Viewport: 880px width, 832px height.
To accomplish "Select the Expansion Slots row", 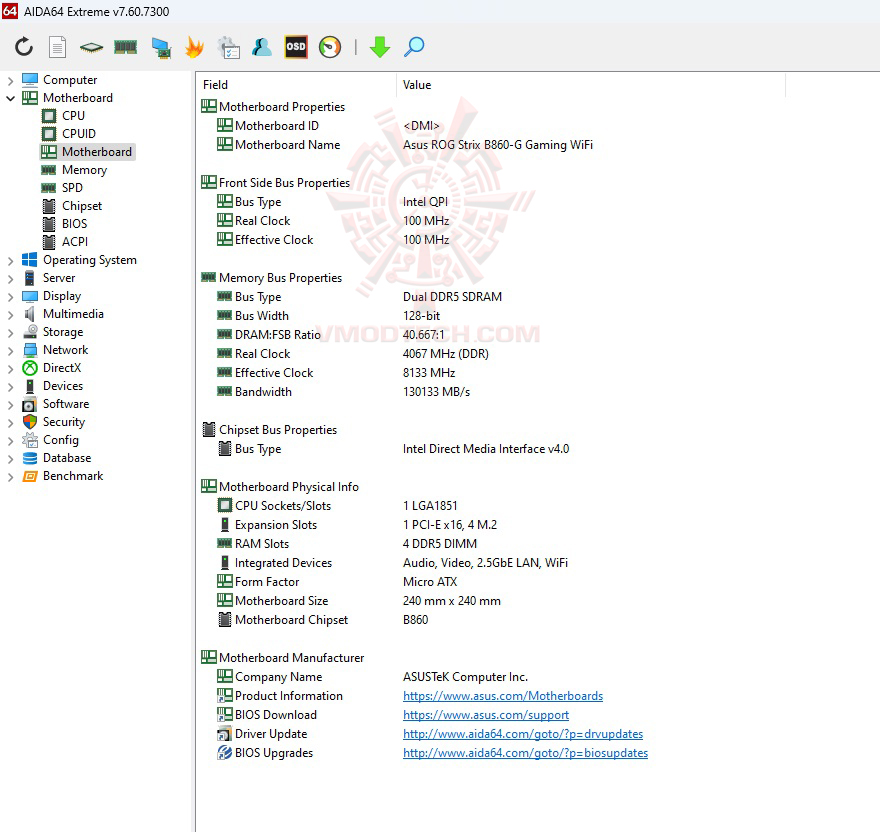I will 358,525.
